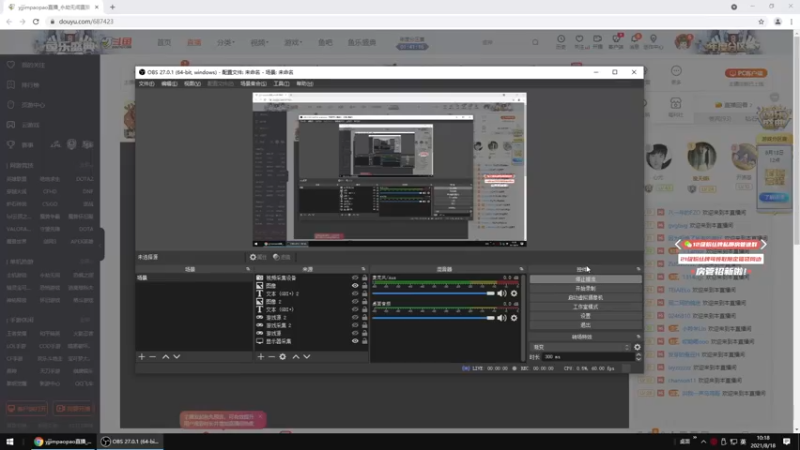This screenshot has width=800, height=450.
Task: Pop out the Scenes dock panel icon
Action: coord(248,269)
